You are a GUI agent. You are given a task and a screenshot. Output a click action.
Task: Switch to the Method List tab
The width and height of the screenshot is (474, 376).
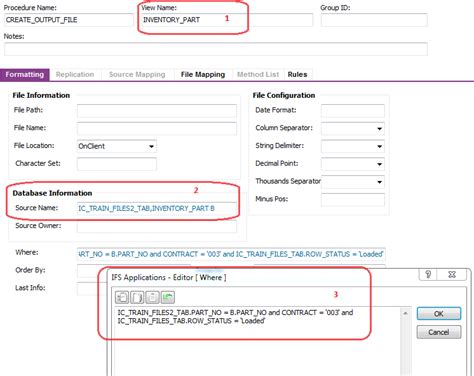[x=258, y=75]
